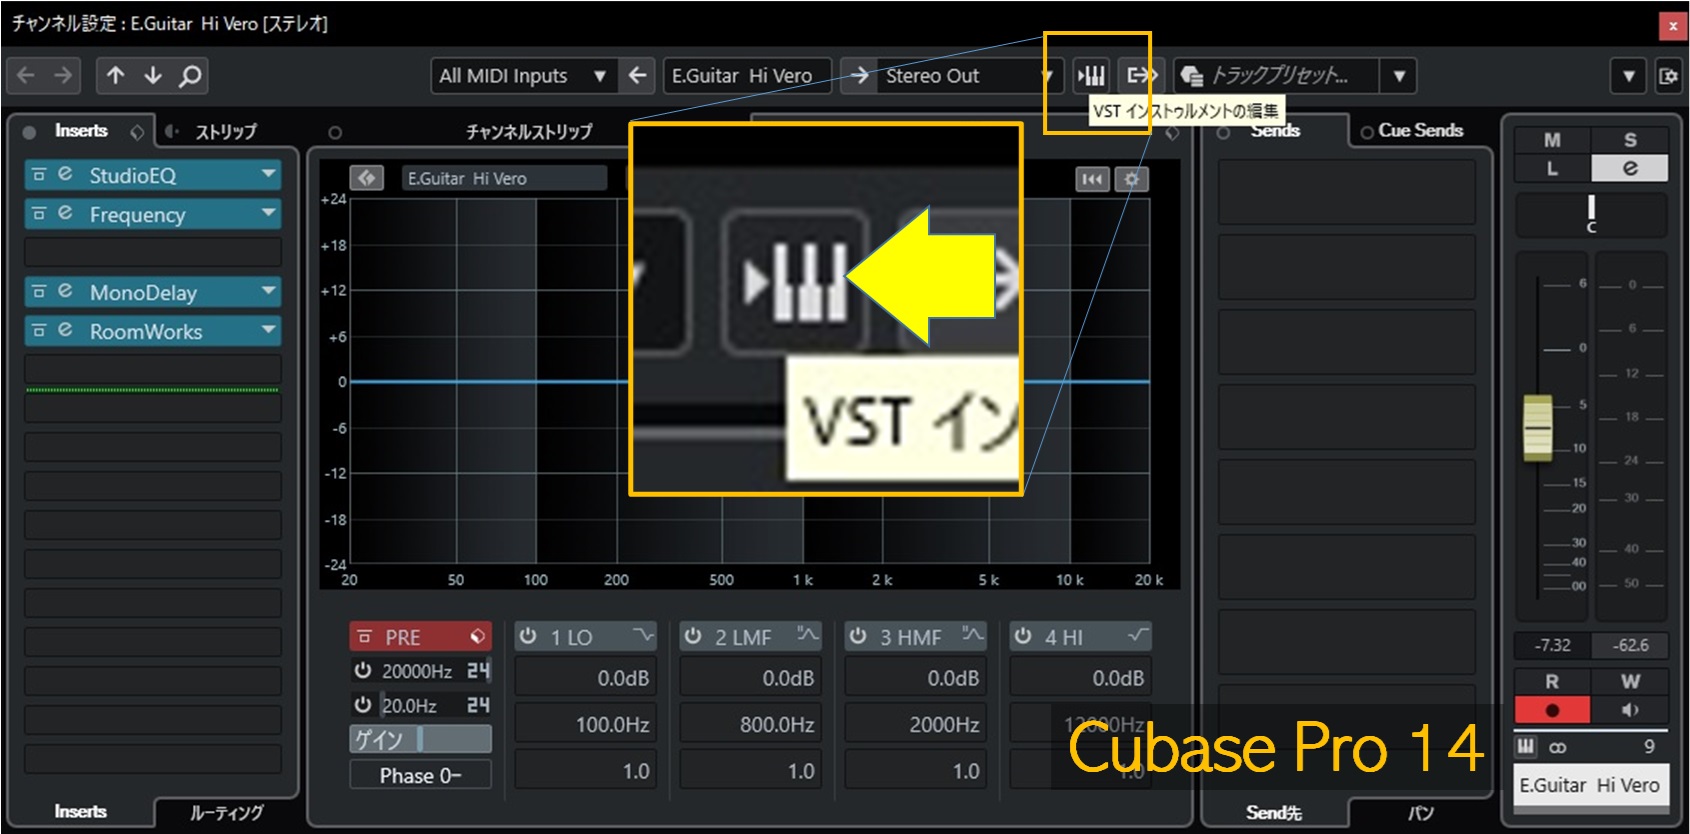The width and height of the screenshot is (1690, 834).
Task: Enable Read automation R button
Action: [1552, 682]
